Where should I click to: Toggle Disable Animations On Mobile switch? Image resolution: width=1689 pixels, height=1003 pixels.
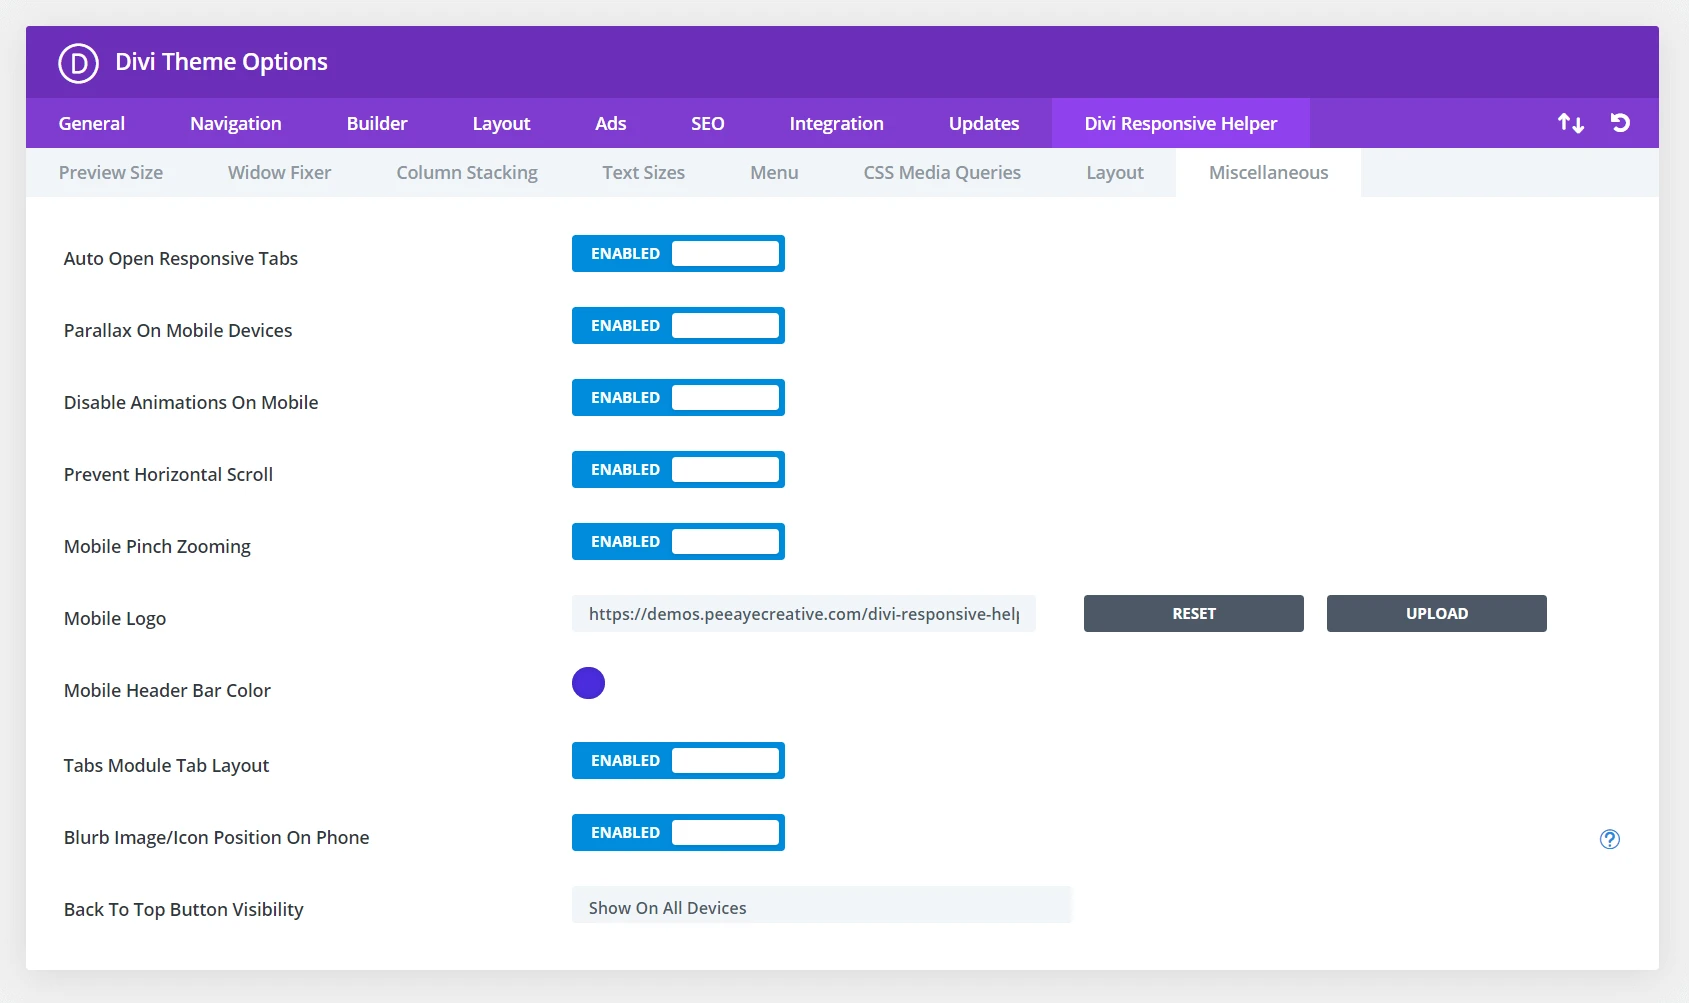(678, 398)
